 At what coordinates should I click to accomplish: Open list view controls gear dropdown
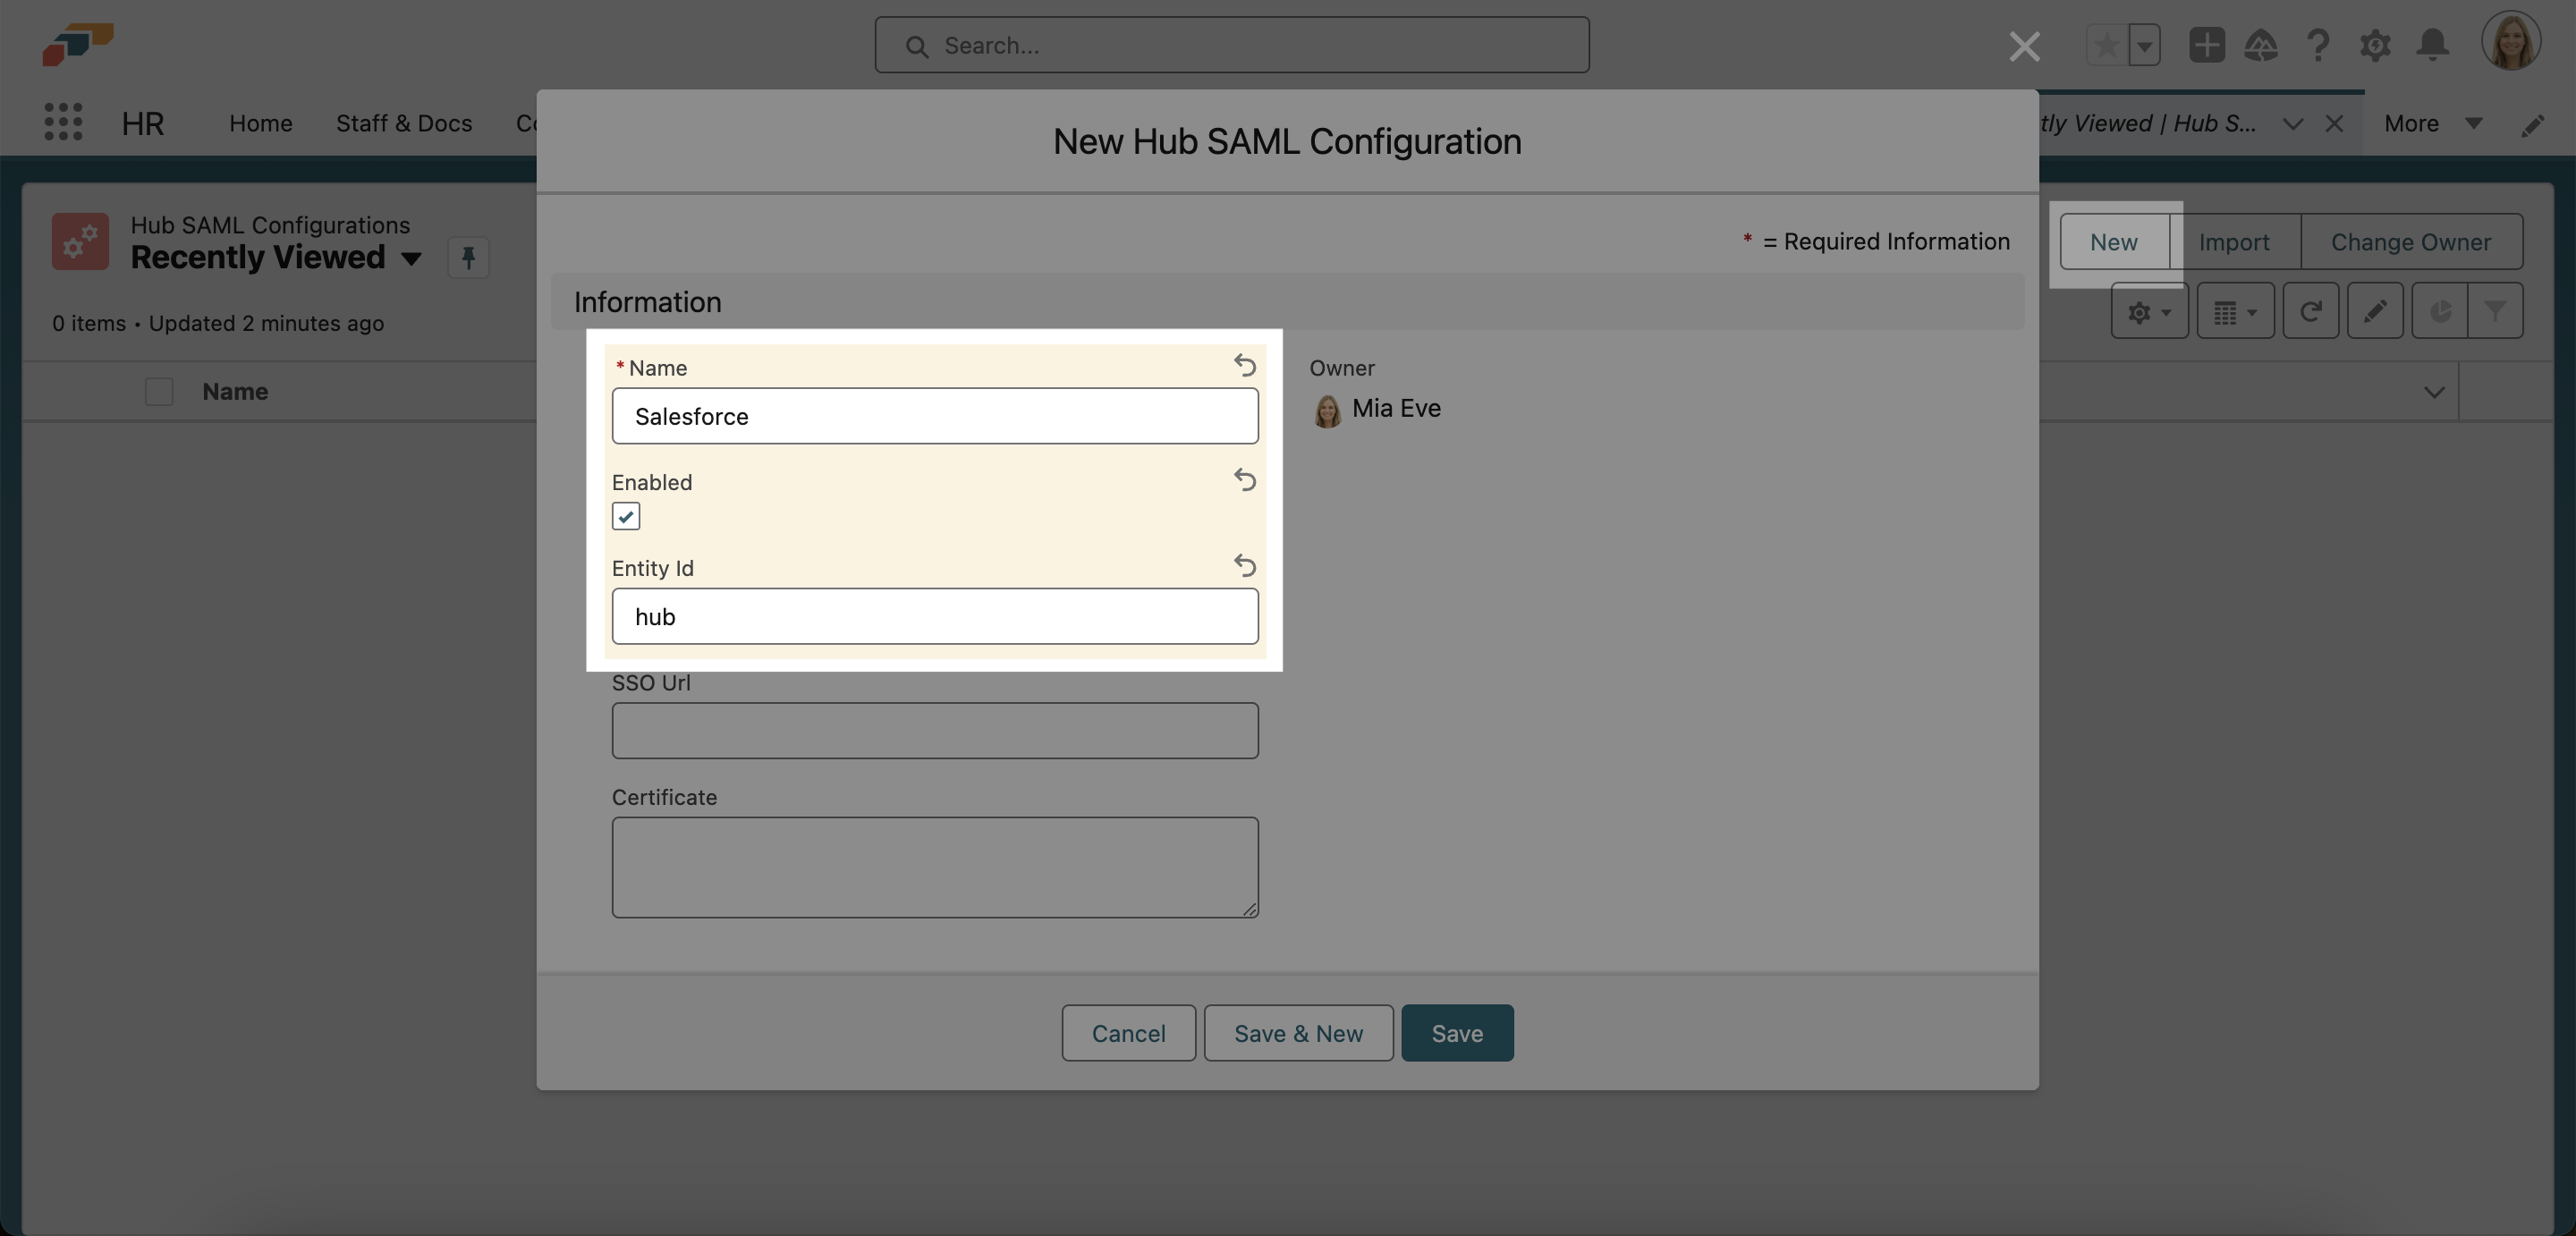[2149, 312]
